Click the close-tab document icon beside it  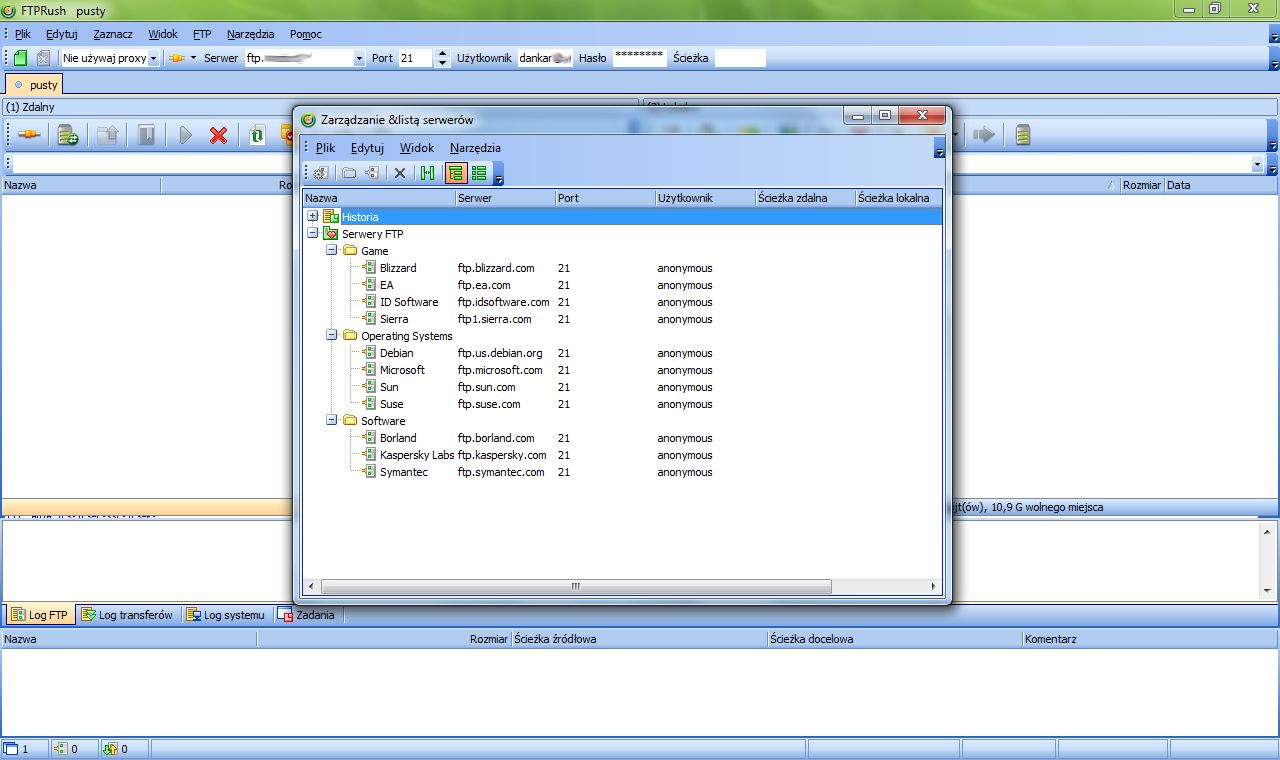(x=43, y=58)
